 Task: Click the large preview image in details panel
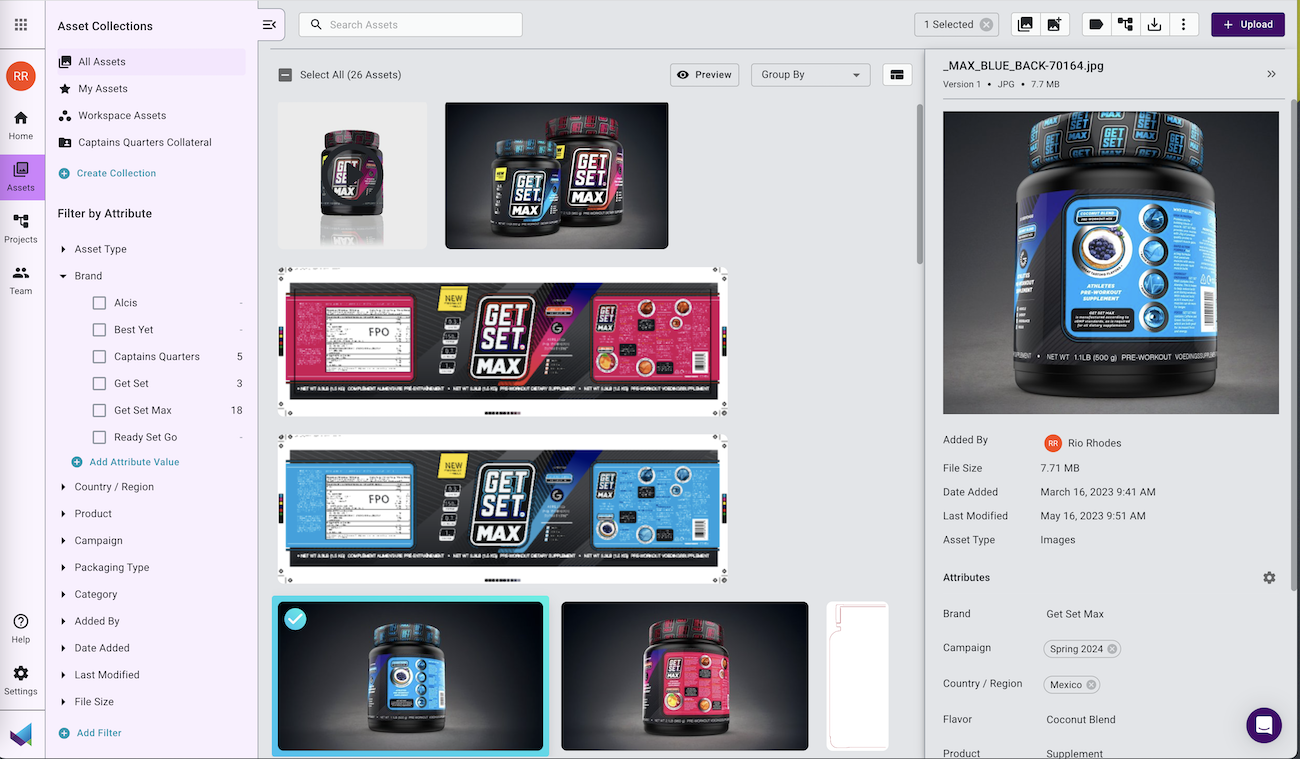(1111, 263)
